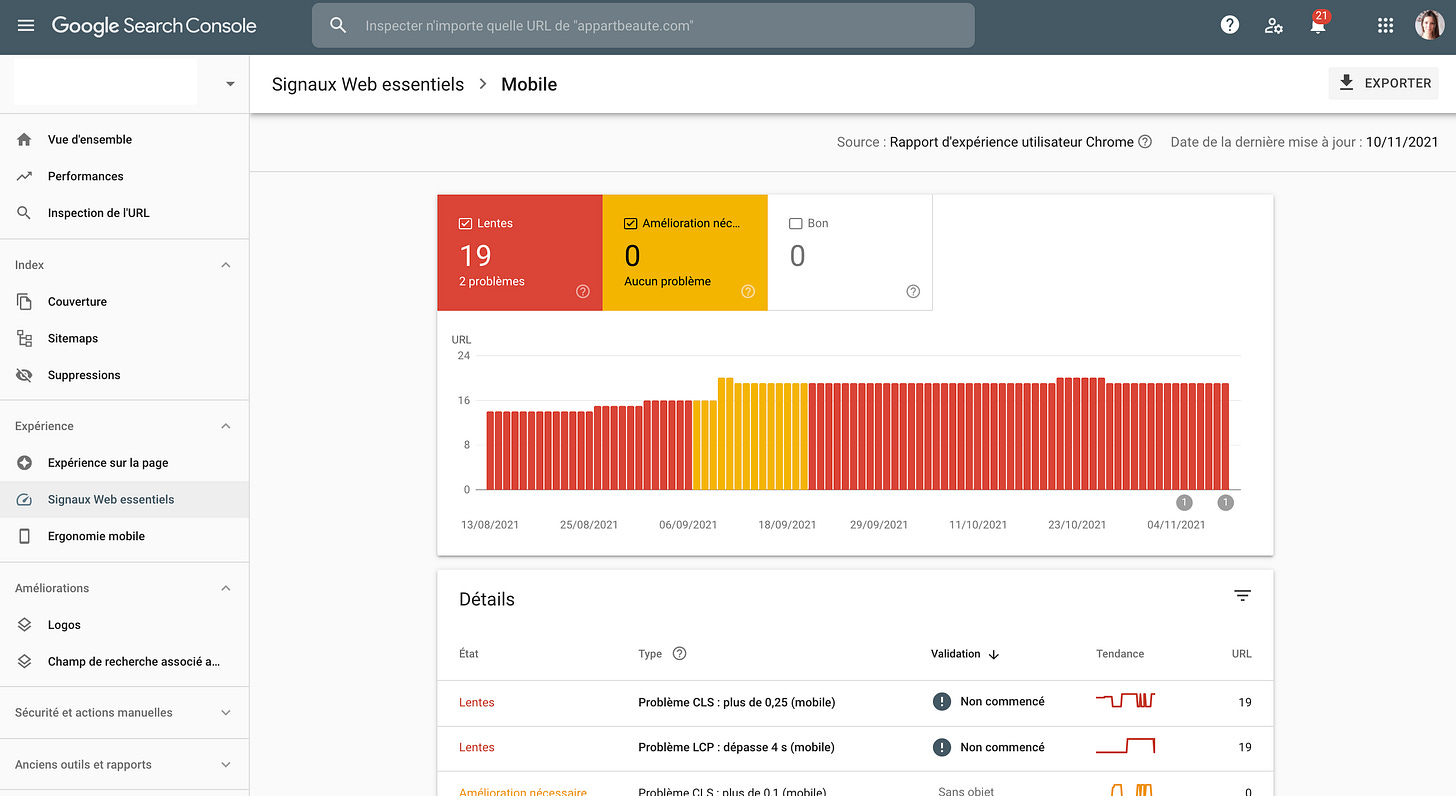
Task: Click the chart annotation marker near 04/11/2021
Action: click(1185, 502)
